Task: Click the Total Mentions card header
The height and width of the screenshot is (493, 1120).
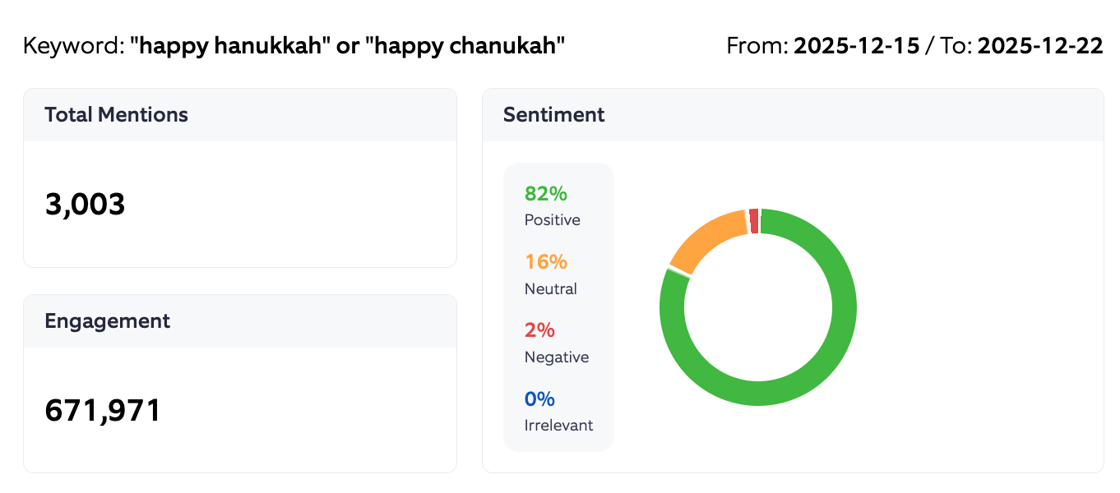Action: [116, 115]
